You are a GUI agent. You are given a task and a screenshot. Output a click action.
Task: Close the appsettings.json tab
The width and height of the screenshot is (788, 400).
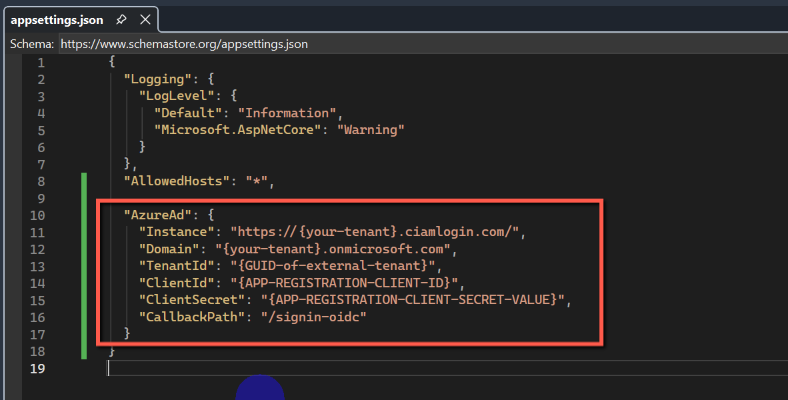click(144, 19)
